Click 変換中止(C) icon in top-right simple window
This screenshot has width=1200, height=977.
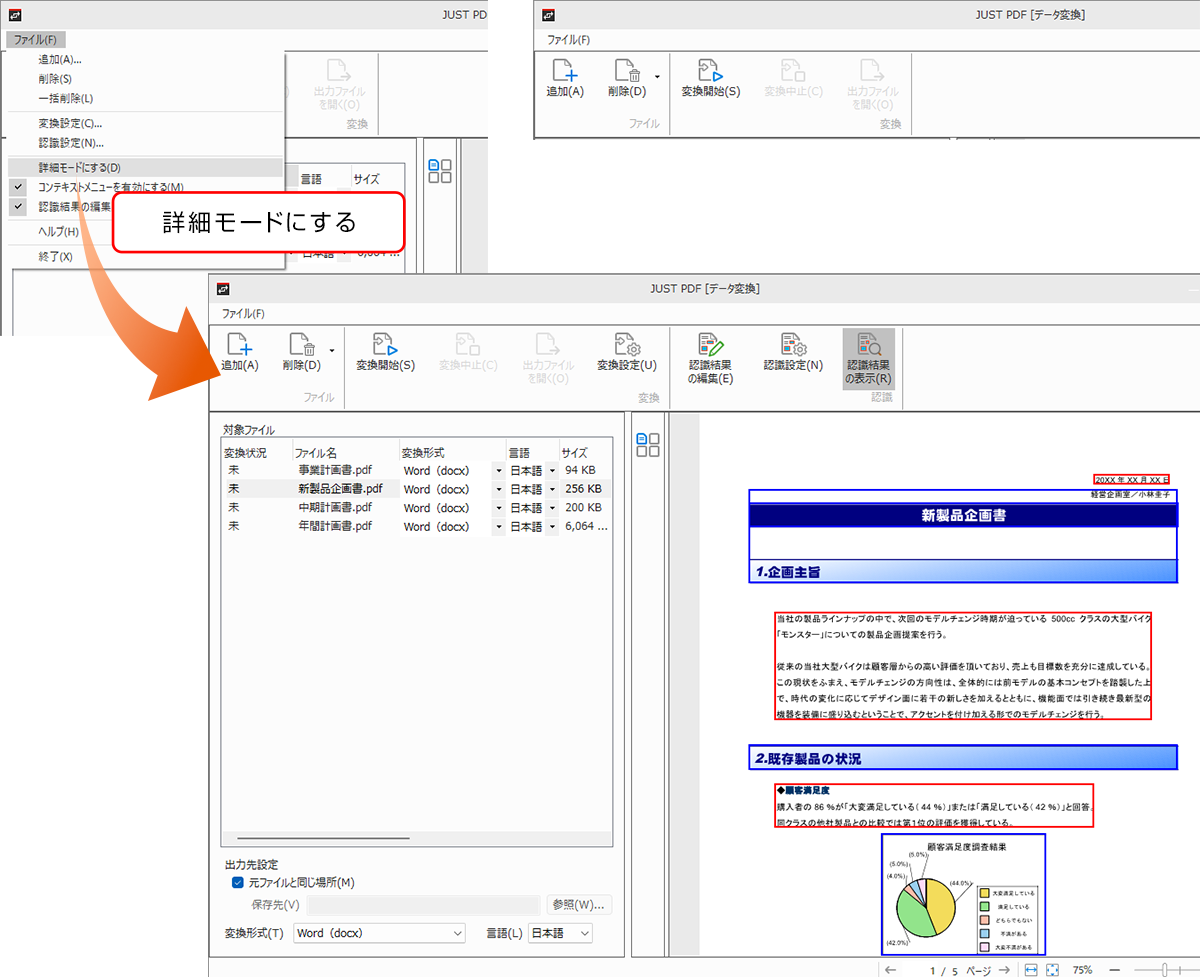pos(793,70)
